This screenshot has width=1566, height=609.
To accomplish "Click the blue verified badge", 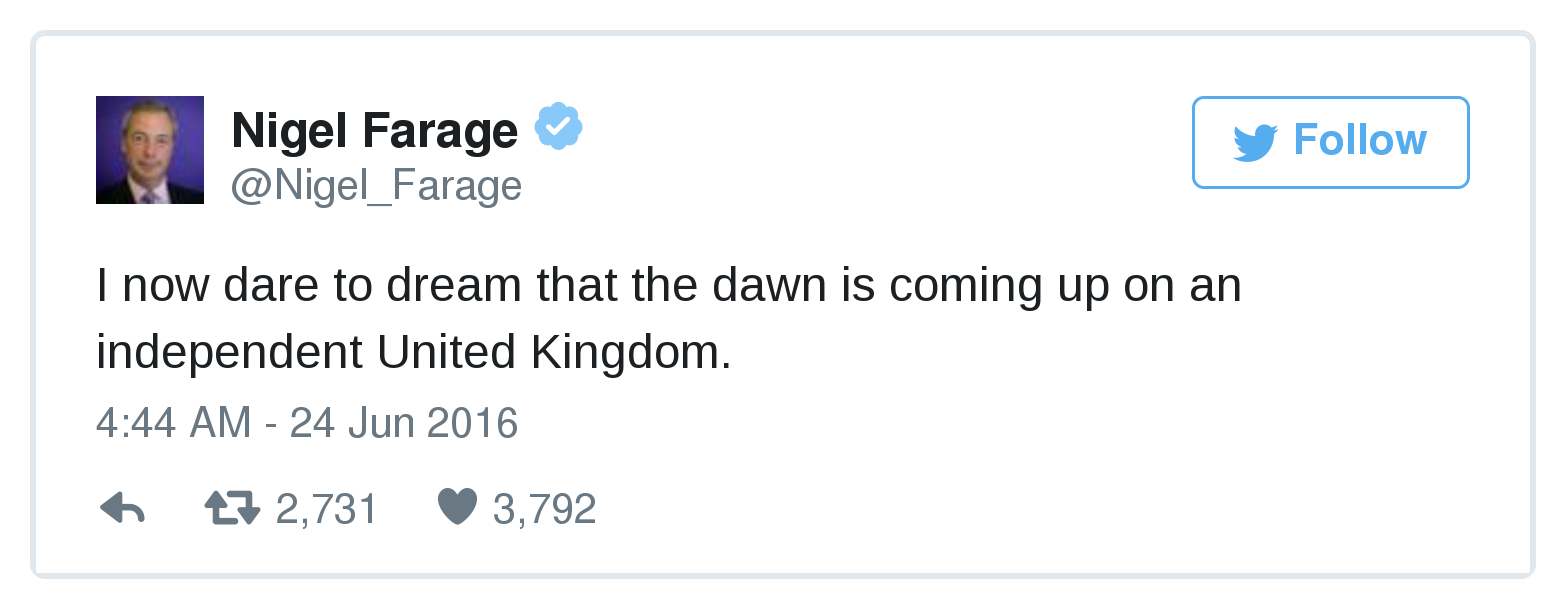I will click(x=558, y=127).
